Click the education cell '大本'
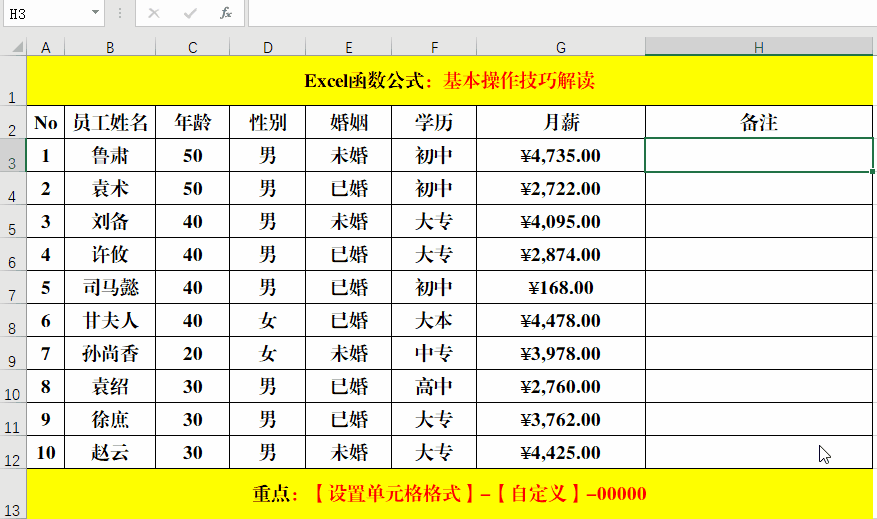Image resolution: width=877 pixels, height=519 pixels. pos(434,320)
